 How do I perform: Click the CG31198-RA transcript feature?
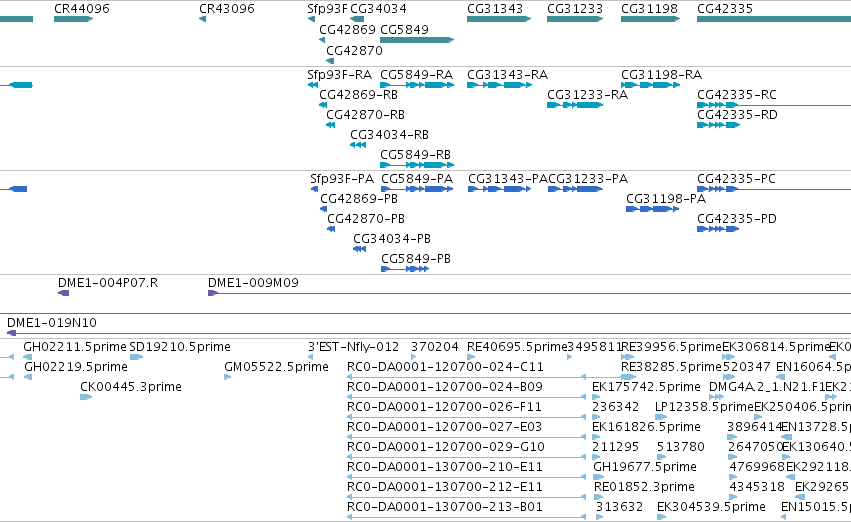coord(650,85)
